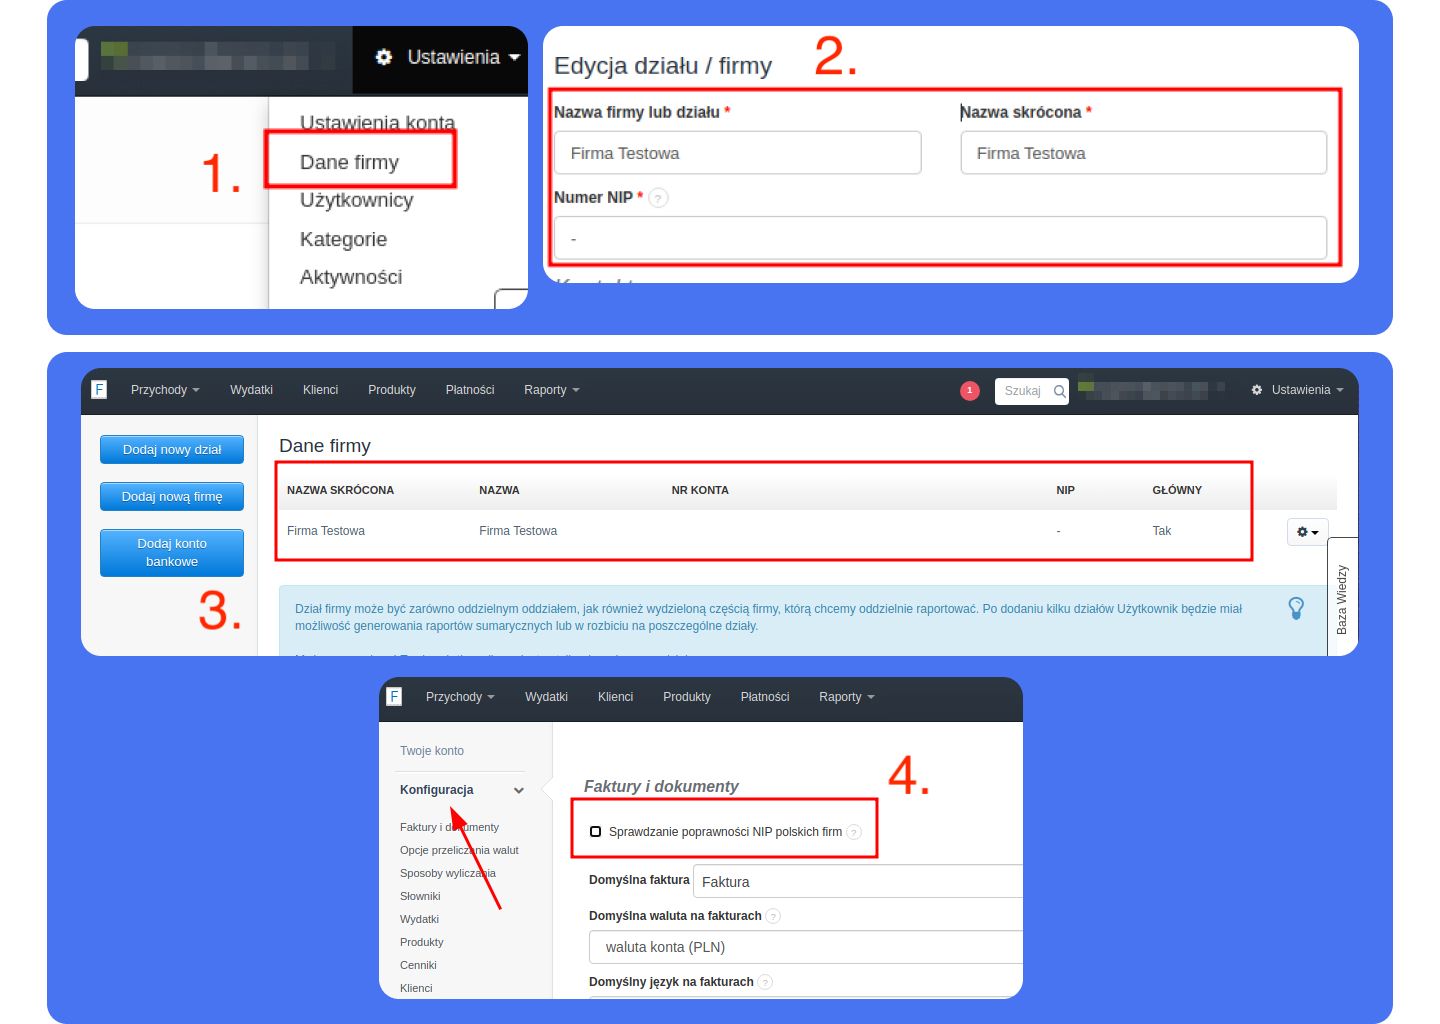1440x1024 pixels.
Task: Open Wydatki in the Dane firmy screenshot navbar
Action: pos(251,390)
